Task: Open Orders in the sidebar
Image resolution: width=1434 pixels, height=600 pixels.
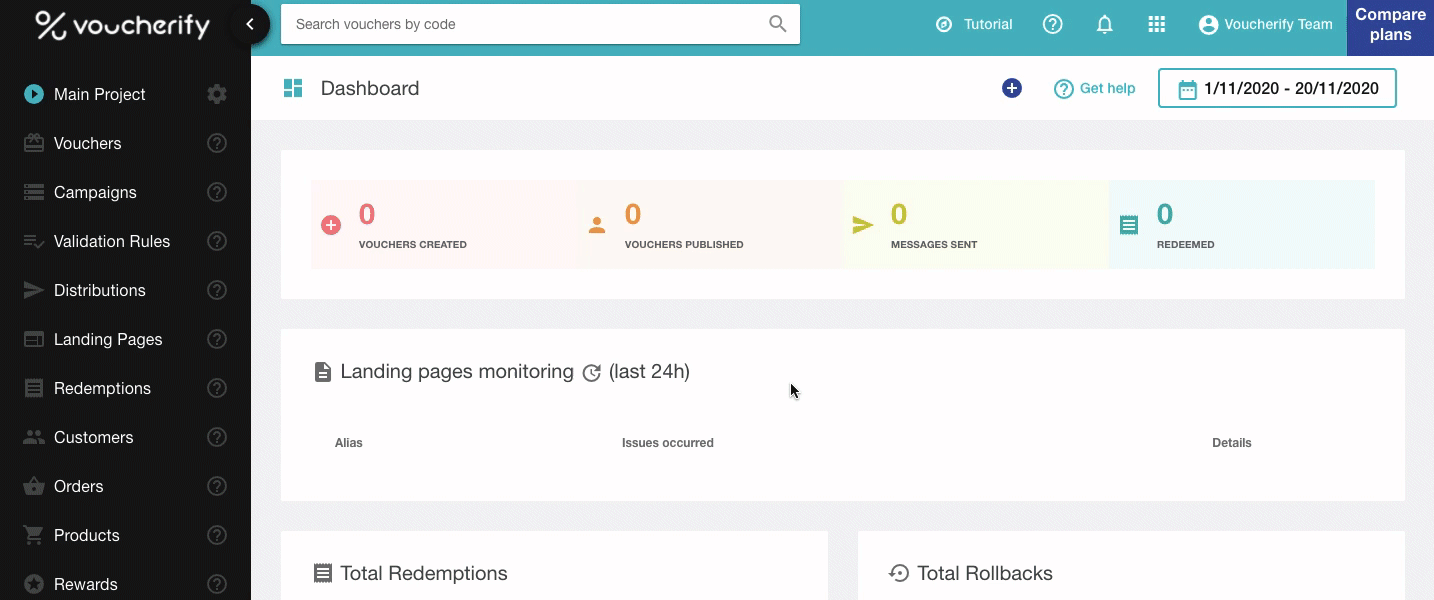Action: click(x=78, y=486)
